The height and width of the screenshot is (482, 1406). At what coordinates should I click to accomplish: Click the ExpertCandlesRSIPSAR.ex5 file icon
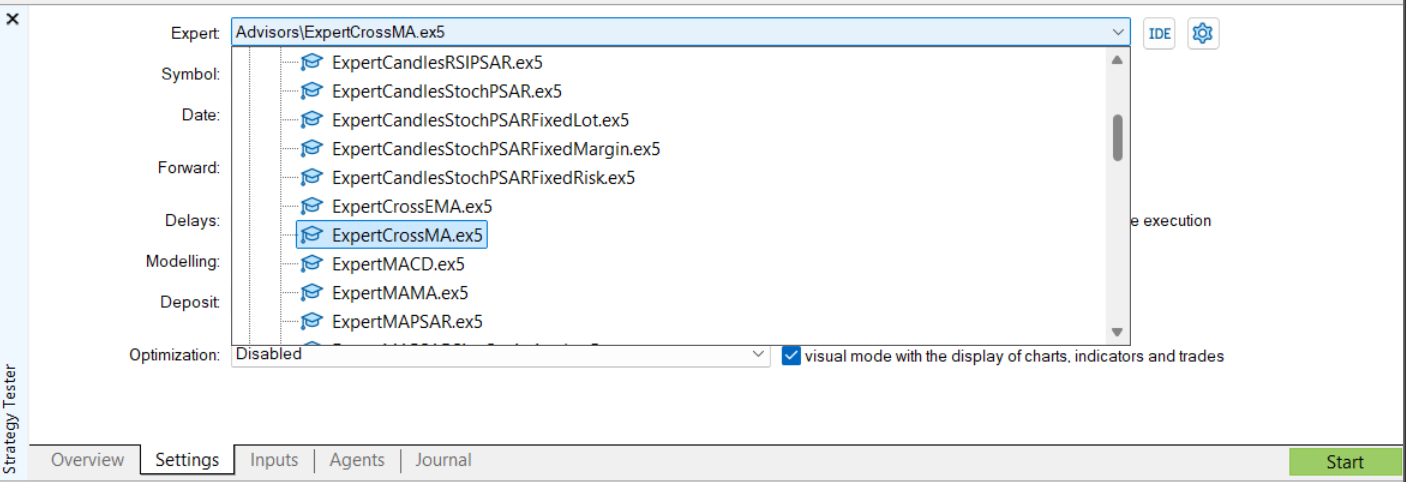(x=312, y=62)
